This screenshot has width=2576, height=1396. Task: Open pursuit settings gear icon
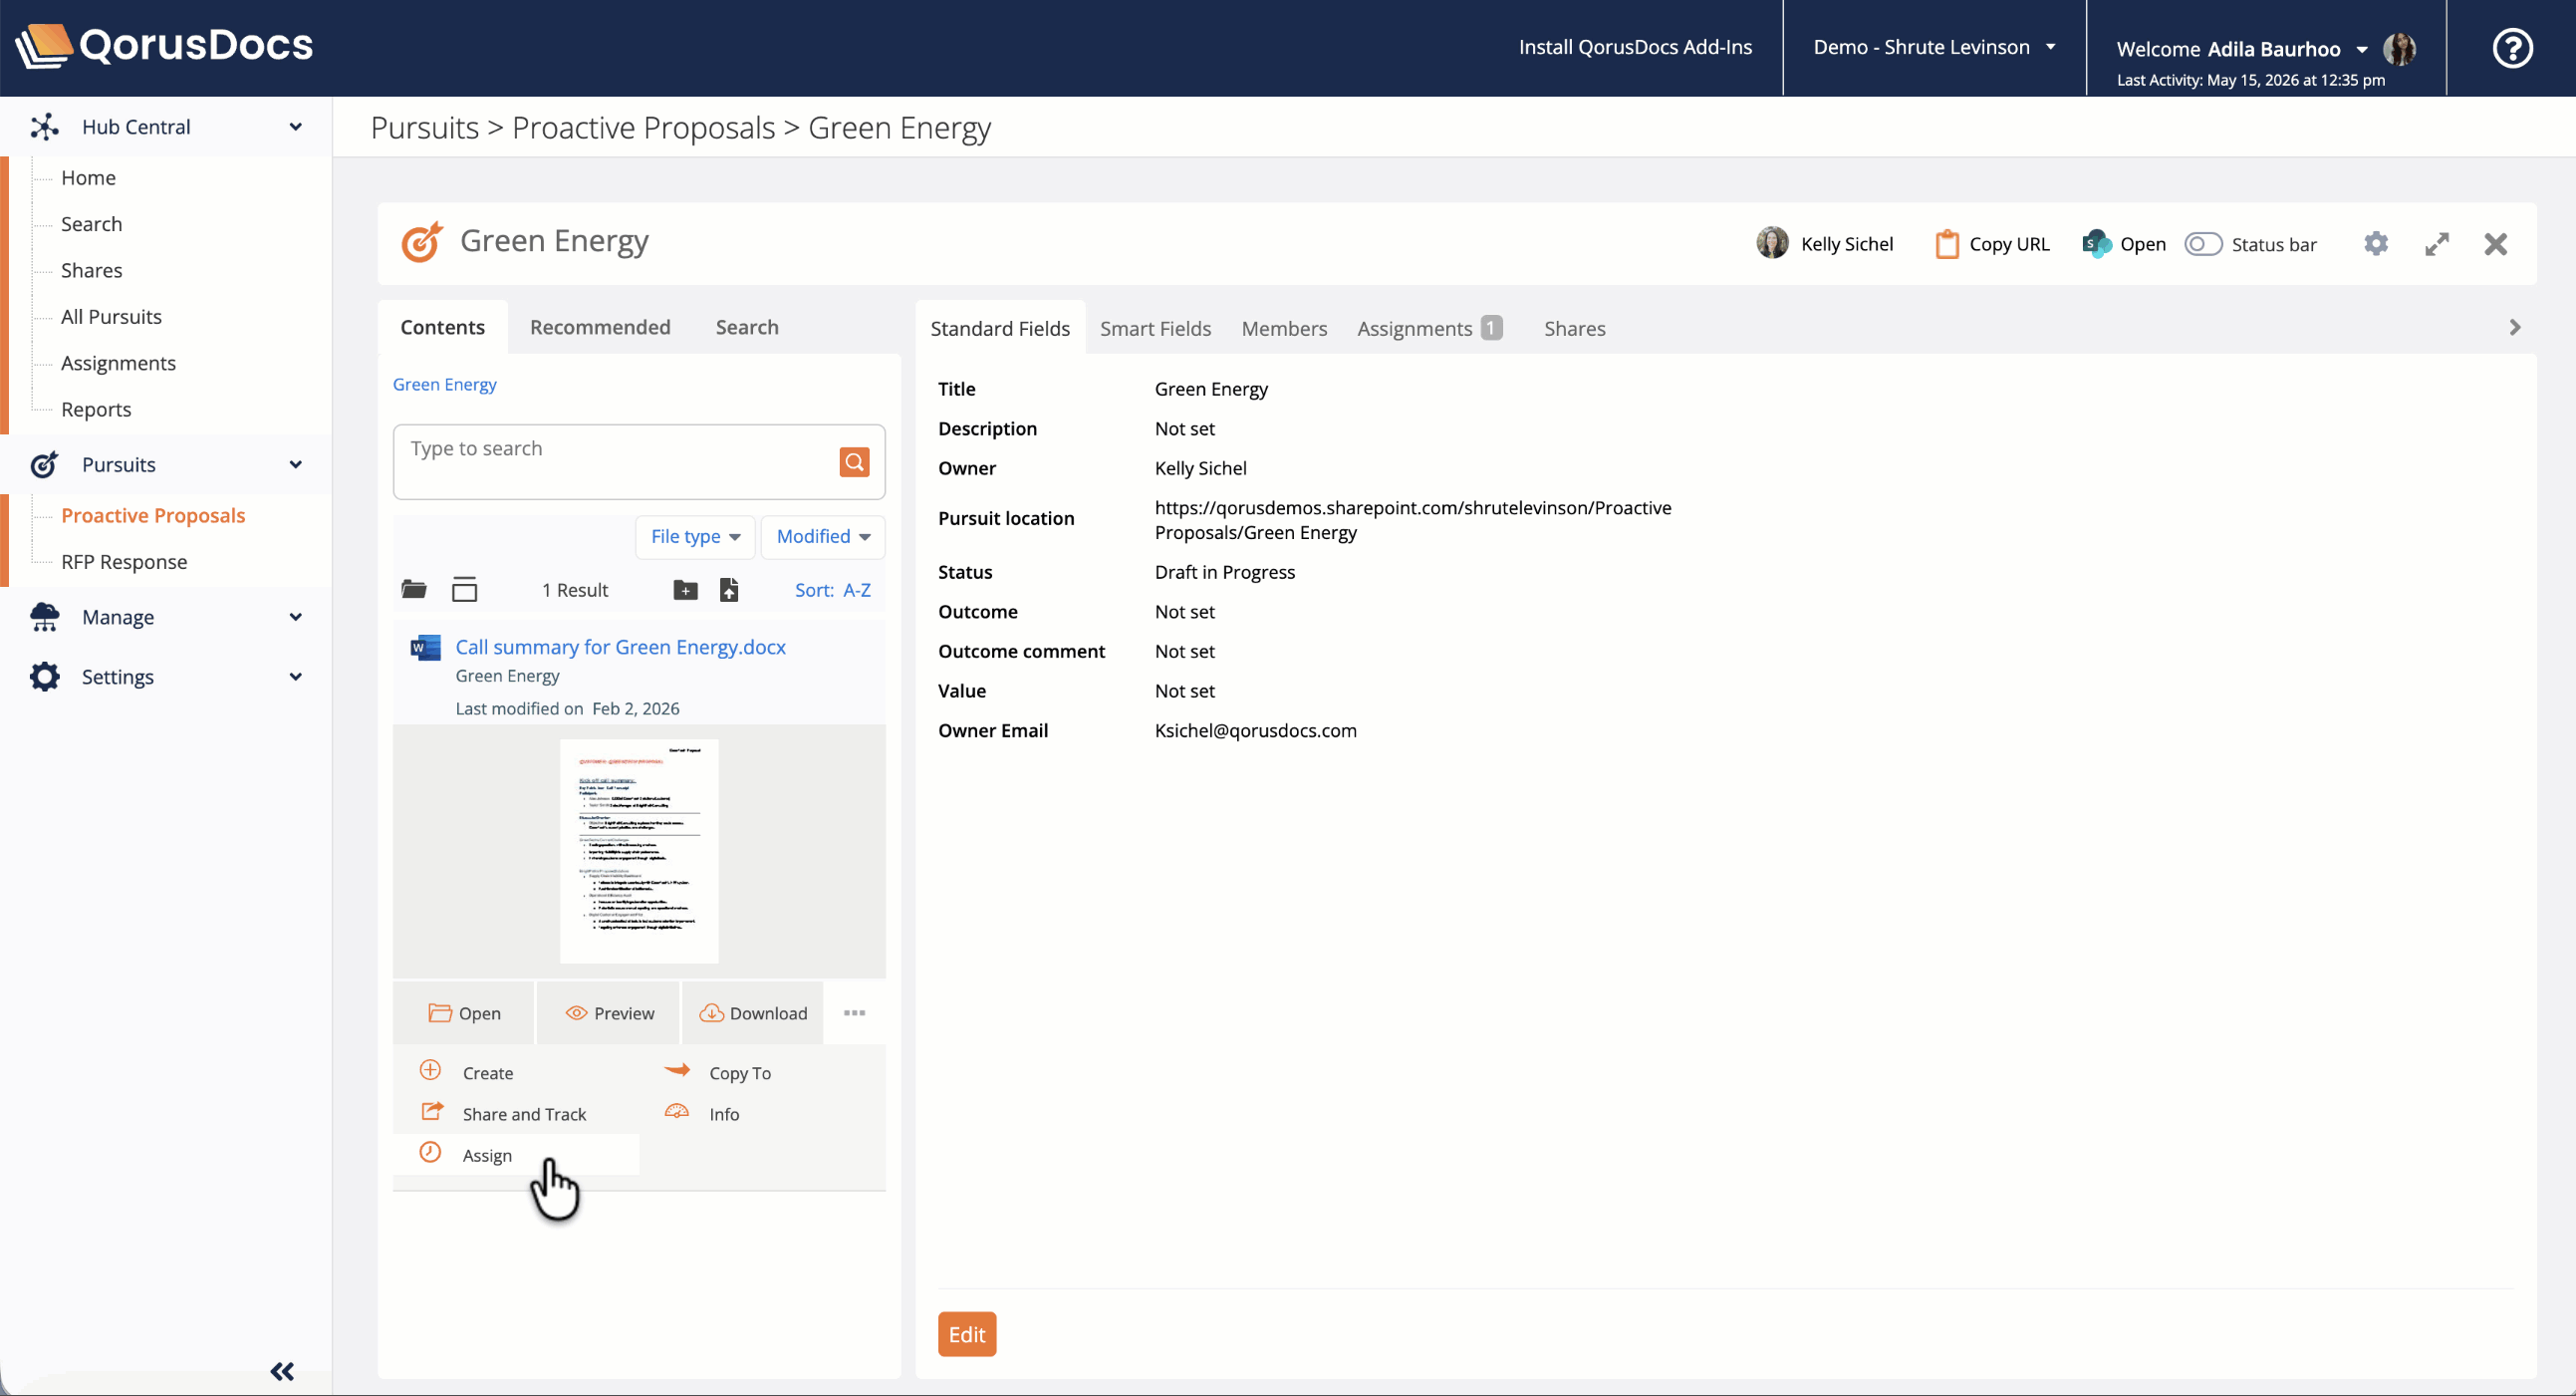pyautogui.click(x=2376, y=244)
